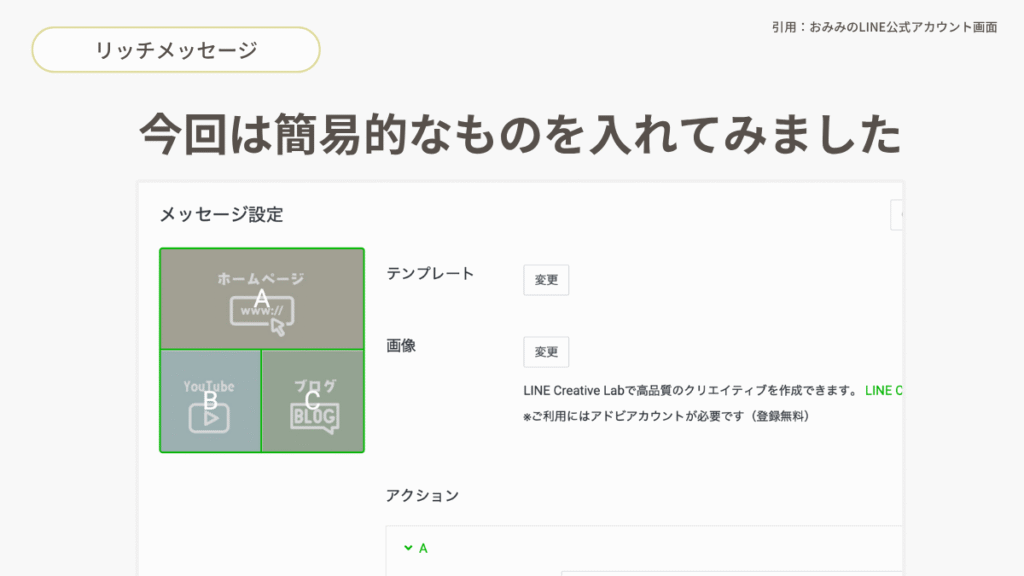Select the white letter B region marker
The width and height of the screenshot is (1024, 576).
point(211,400)
